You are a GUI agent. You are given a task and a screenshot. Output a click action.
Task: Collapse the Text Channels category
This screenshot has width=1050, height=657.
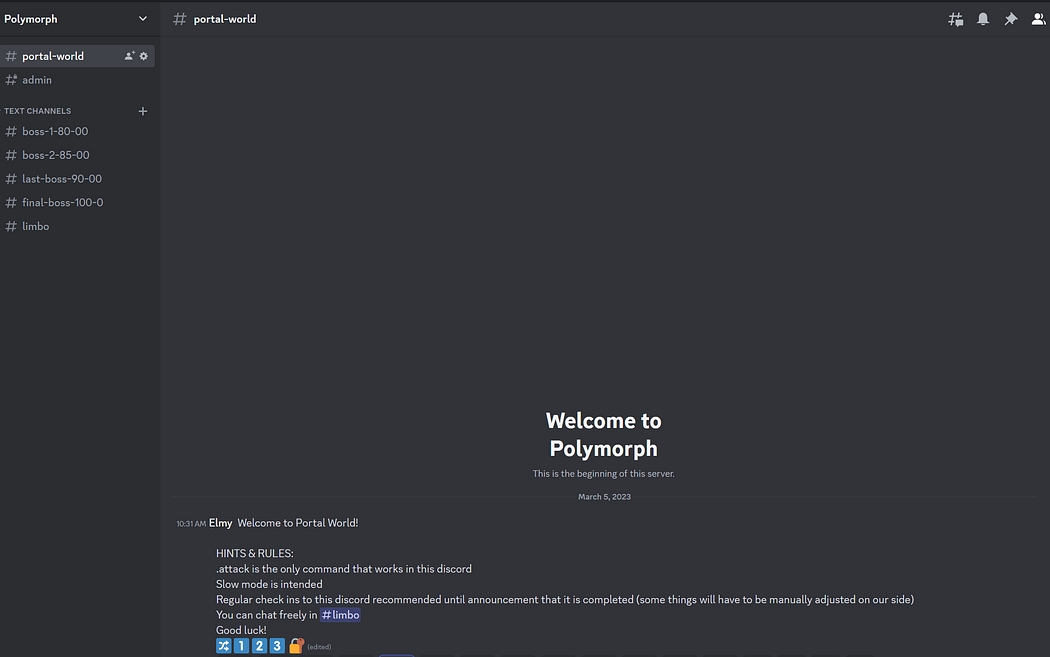pyautogui.click(x=38, y=111)
